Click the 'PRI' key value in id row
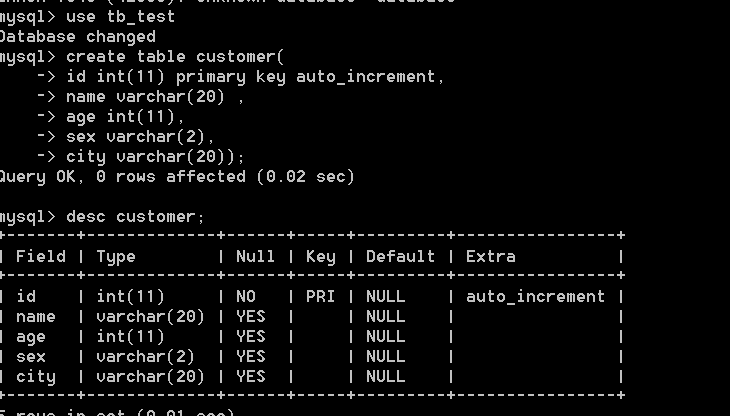Viewport: 730px width, 416px height. [x=320, y=297]
